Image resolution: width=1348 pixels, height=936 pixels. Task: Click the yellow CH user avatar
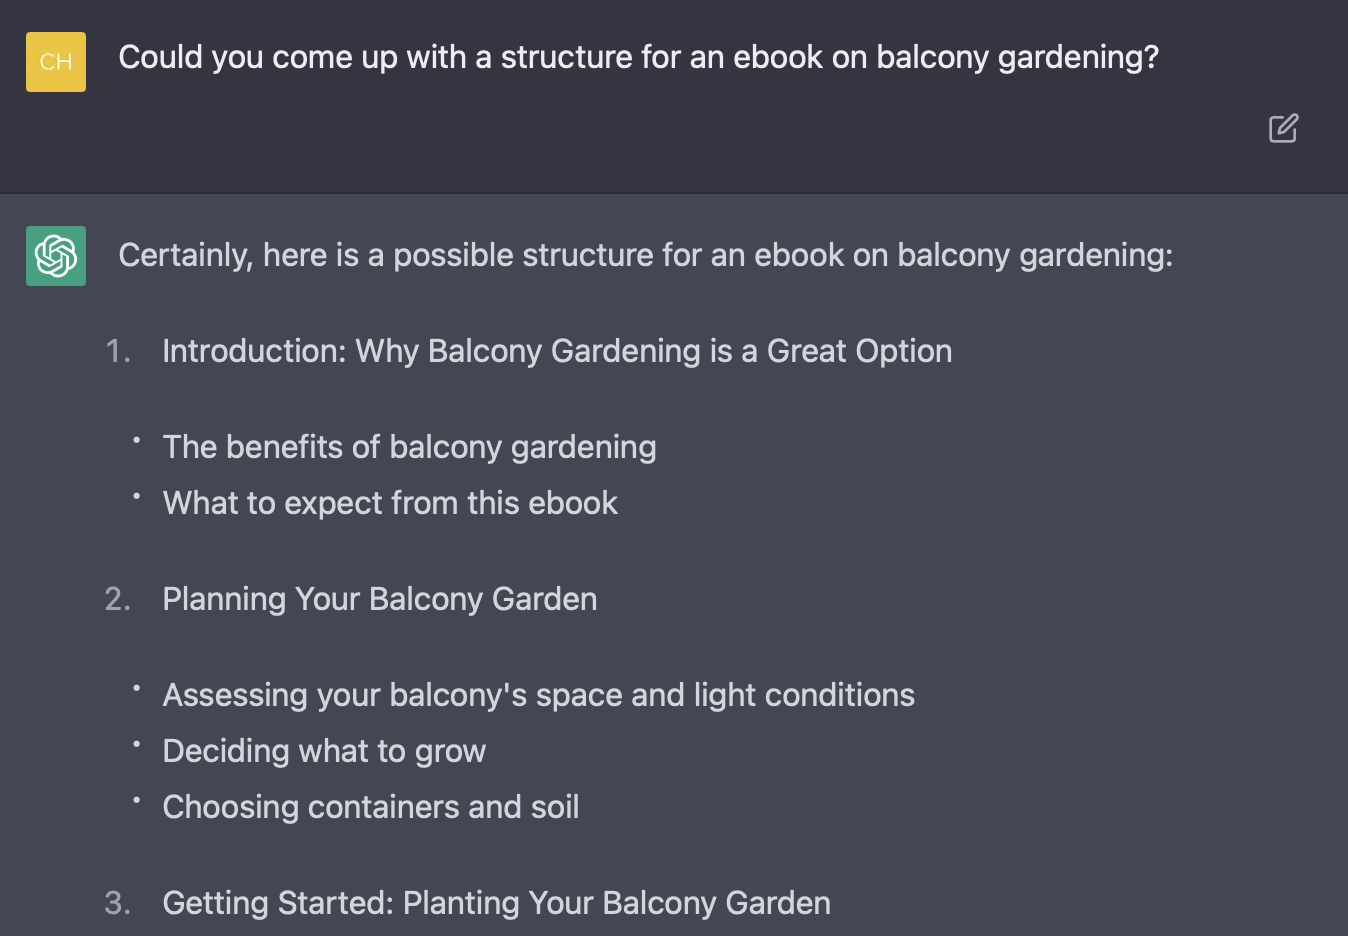(56, 62)
